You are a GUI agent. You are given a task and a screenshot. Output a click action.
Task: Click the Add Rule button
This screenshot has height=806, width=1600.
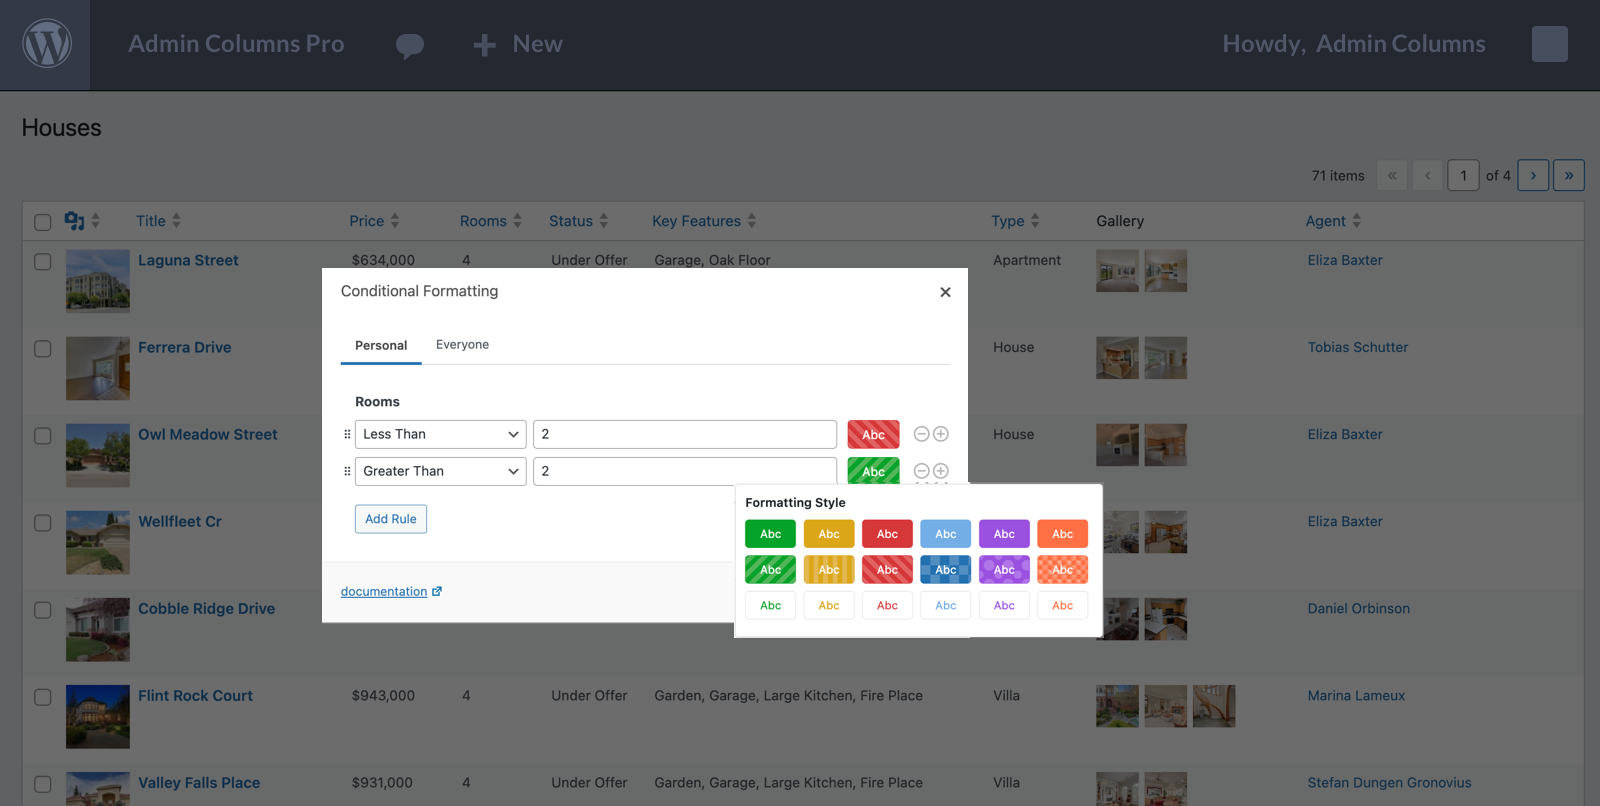click(390, 519)
